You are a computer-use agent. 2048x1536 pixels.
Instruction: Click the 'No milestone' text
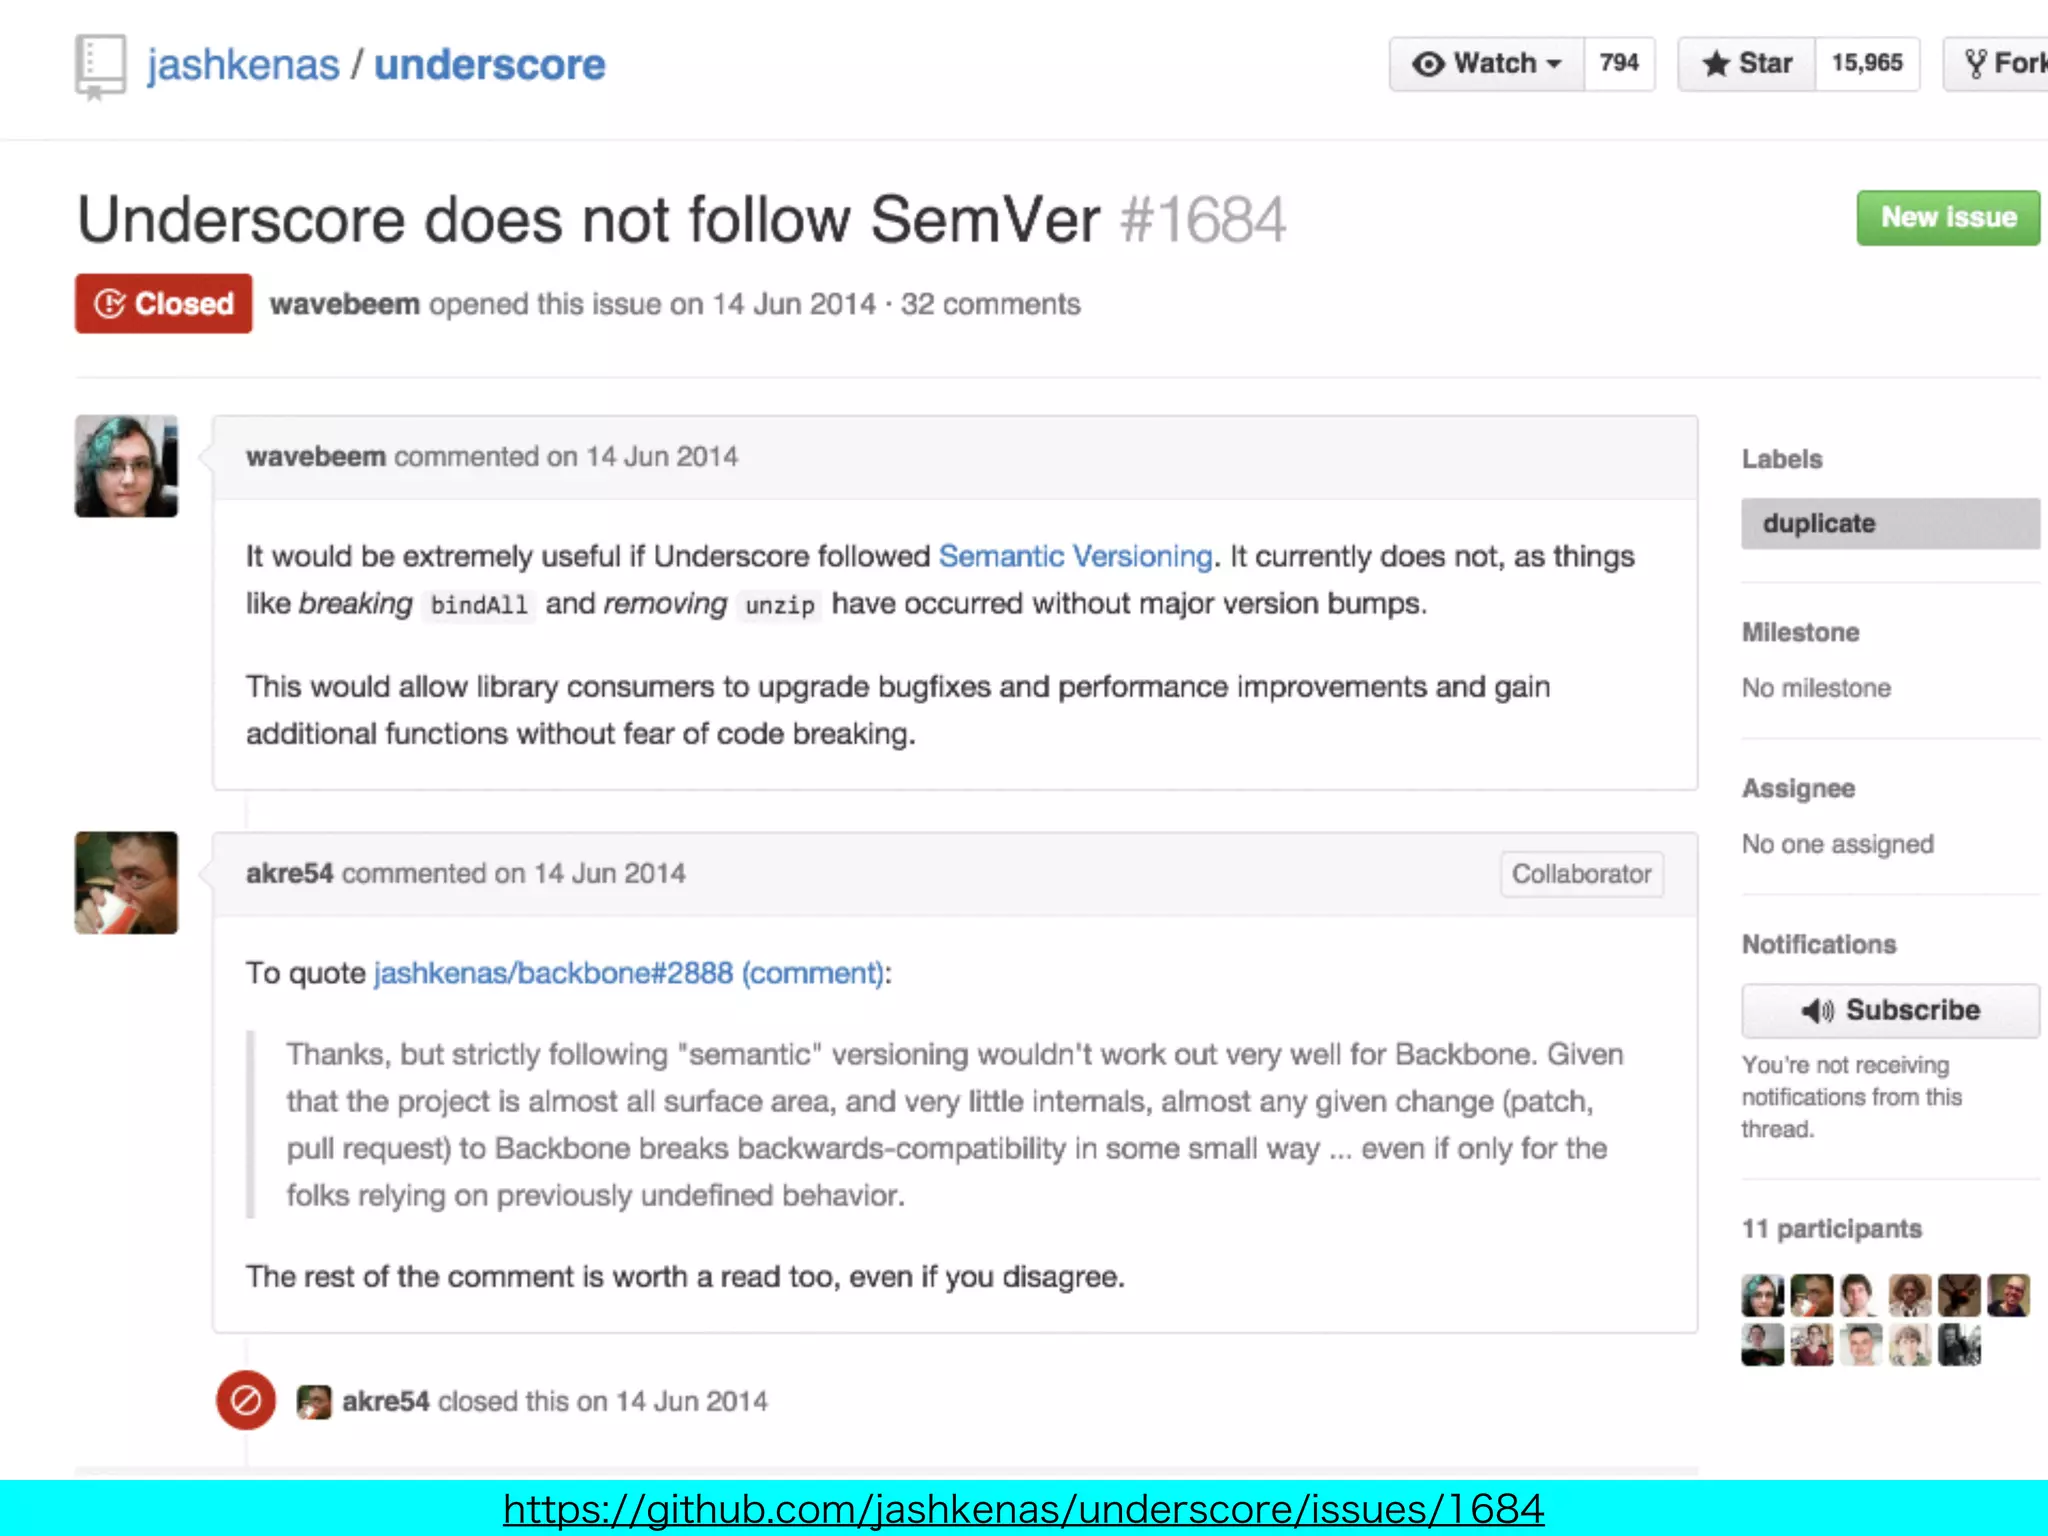[x=1816, y=688]
